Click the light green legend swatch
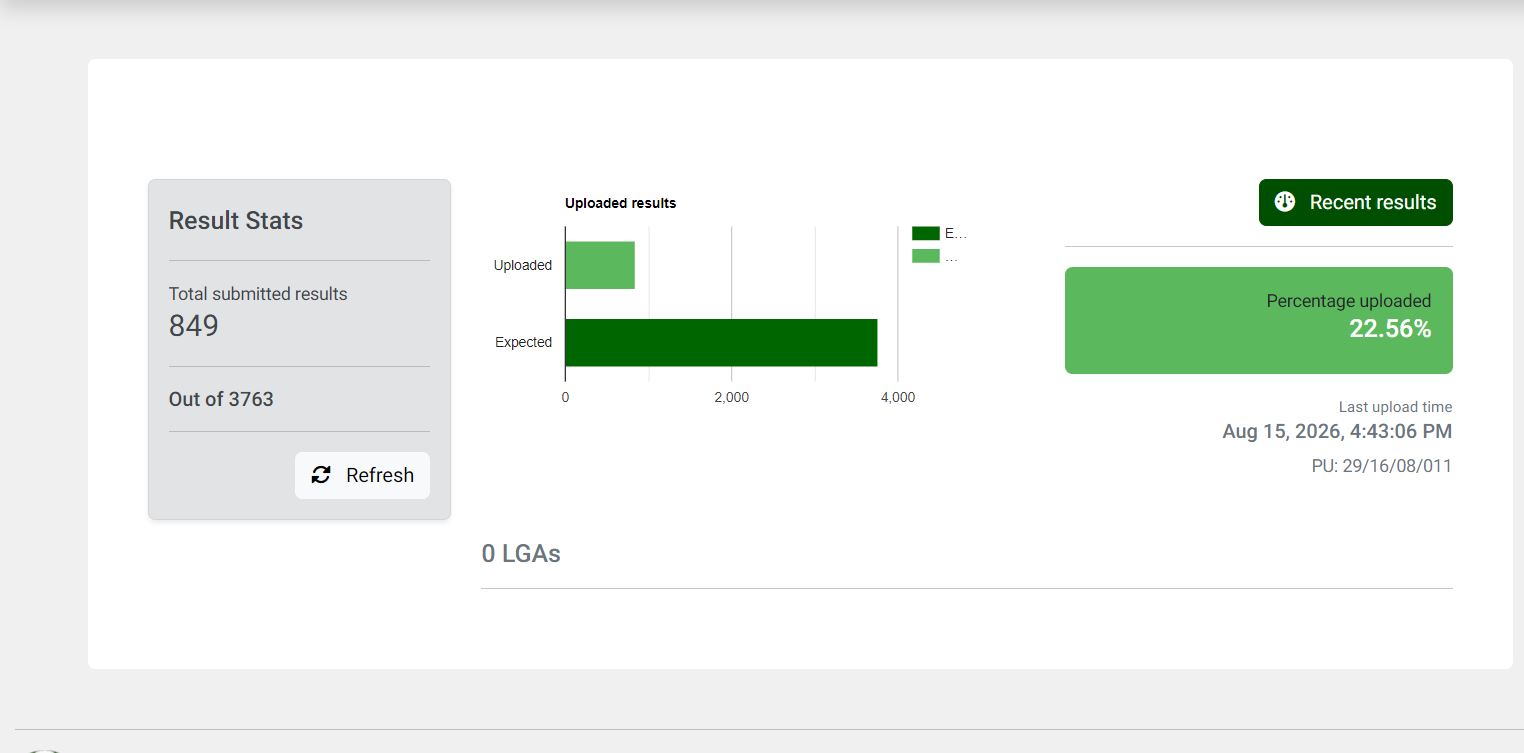Screen dimensions: 1524x753 [925, 256]
